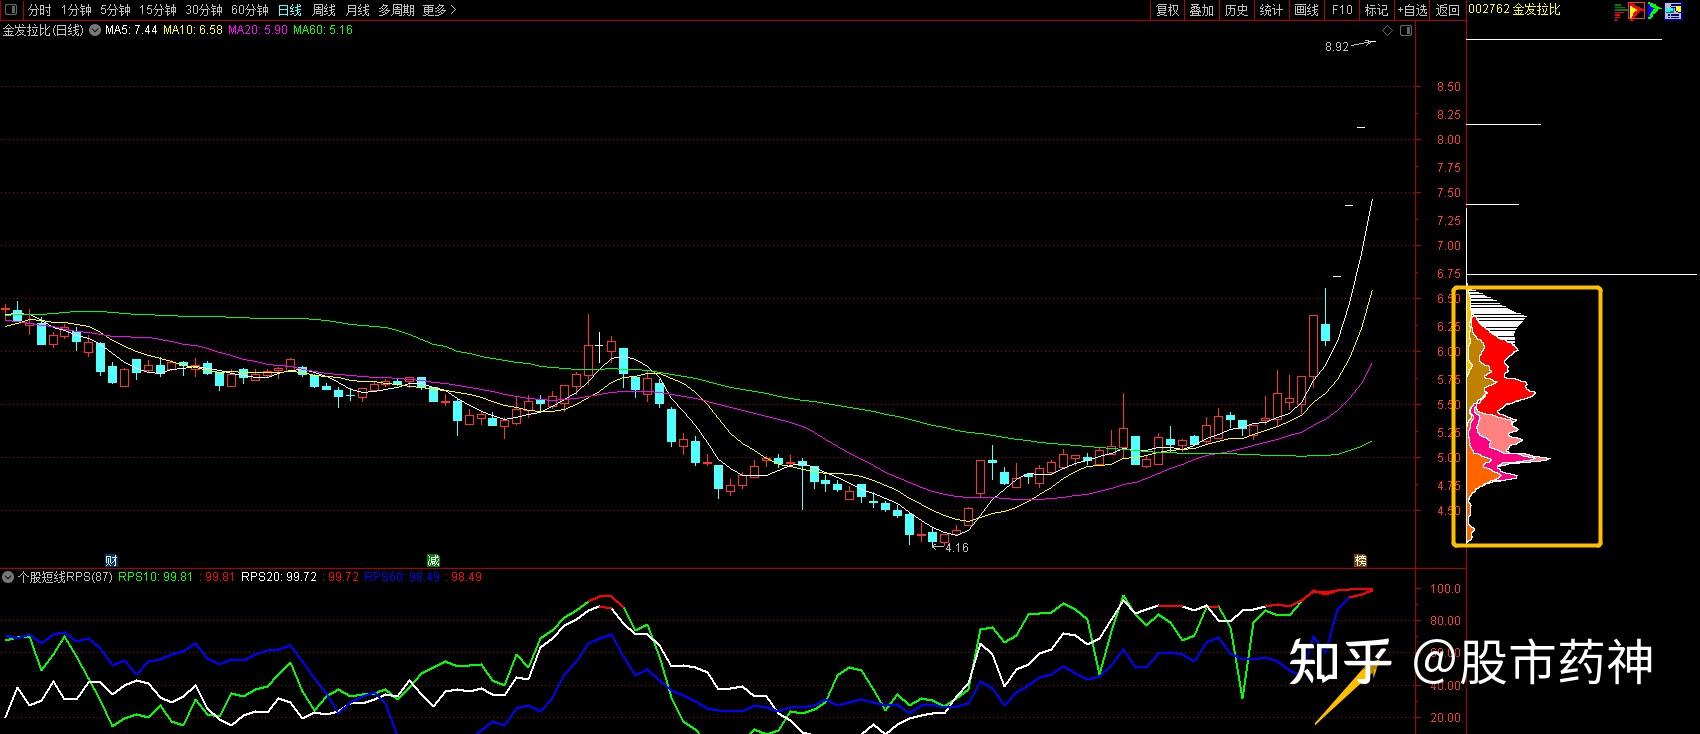1700x734 pixels.
Task: Open the 历史 history button
Action: click(1237, 10)
